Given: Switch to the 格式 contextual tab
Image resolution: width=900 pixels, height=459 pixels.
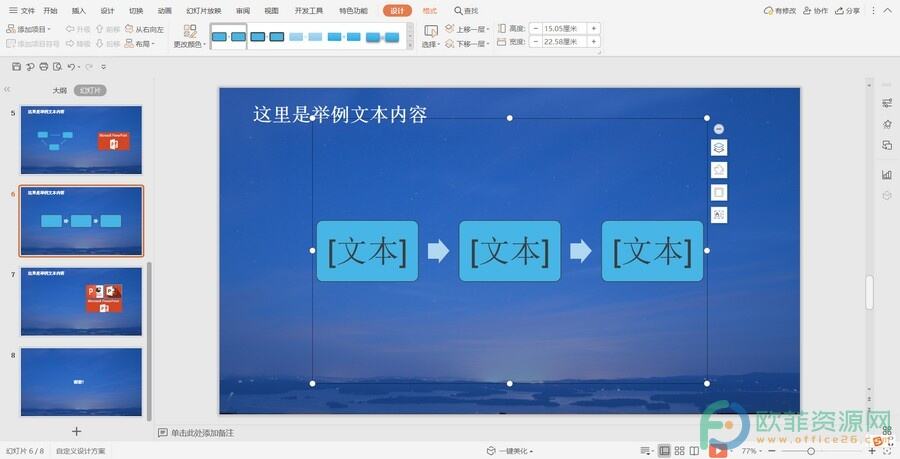Looking at the screenshot, I should coord(429,10).
